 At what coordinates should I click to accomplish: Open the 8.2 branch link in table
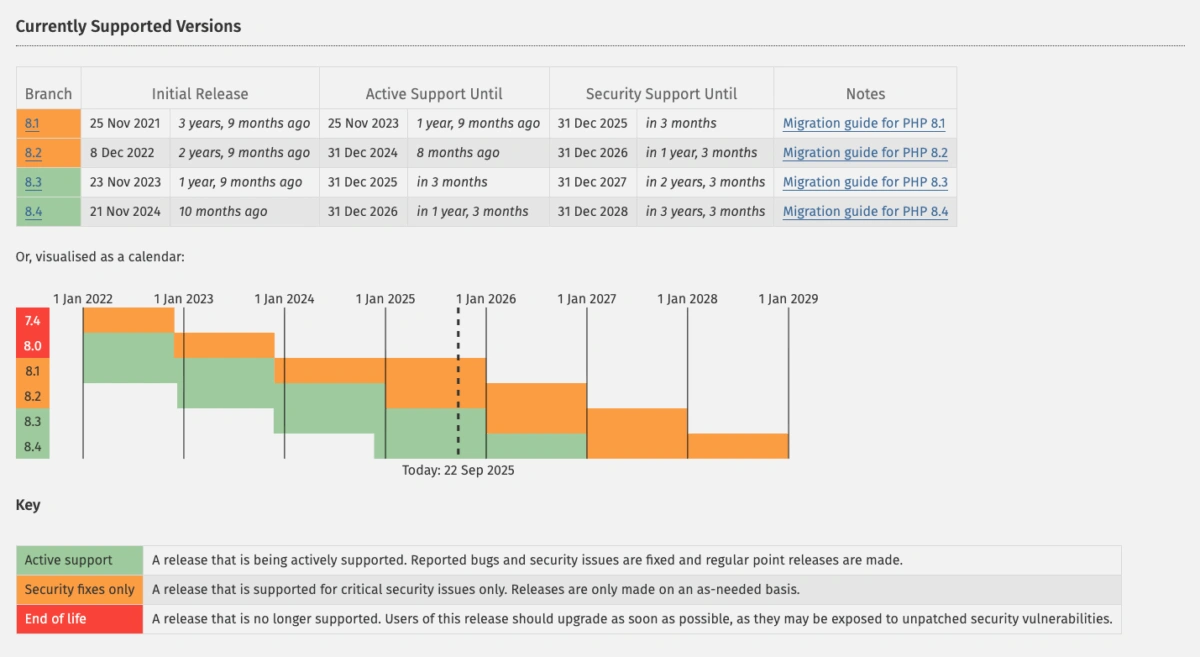click(33, 153)
